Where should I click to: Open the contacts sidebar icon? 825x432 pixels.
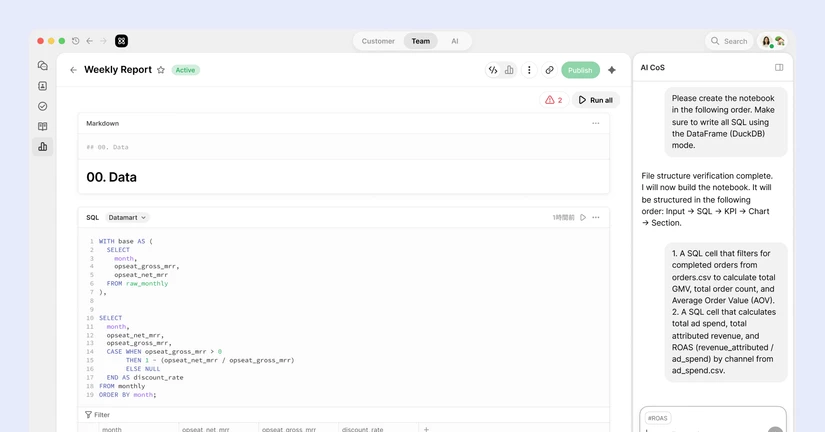coord(43,86)
